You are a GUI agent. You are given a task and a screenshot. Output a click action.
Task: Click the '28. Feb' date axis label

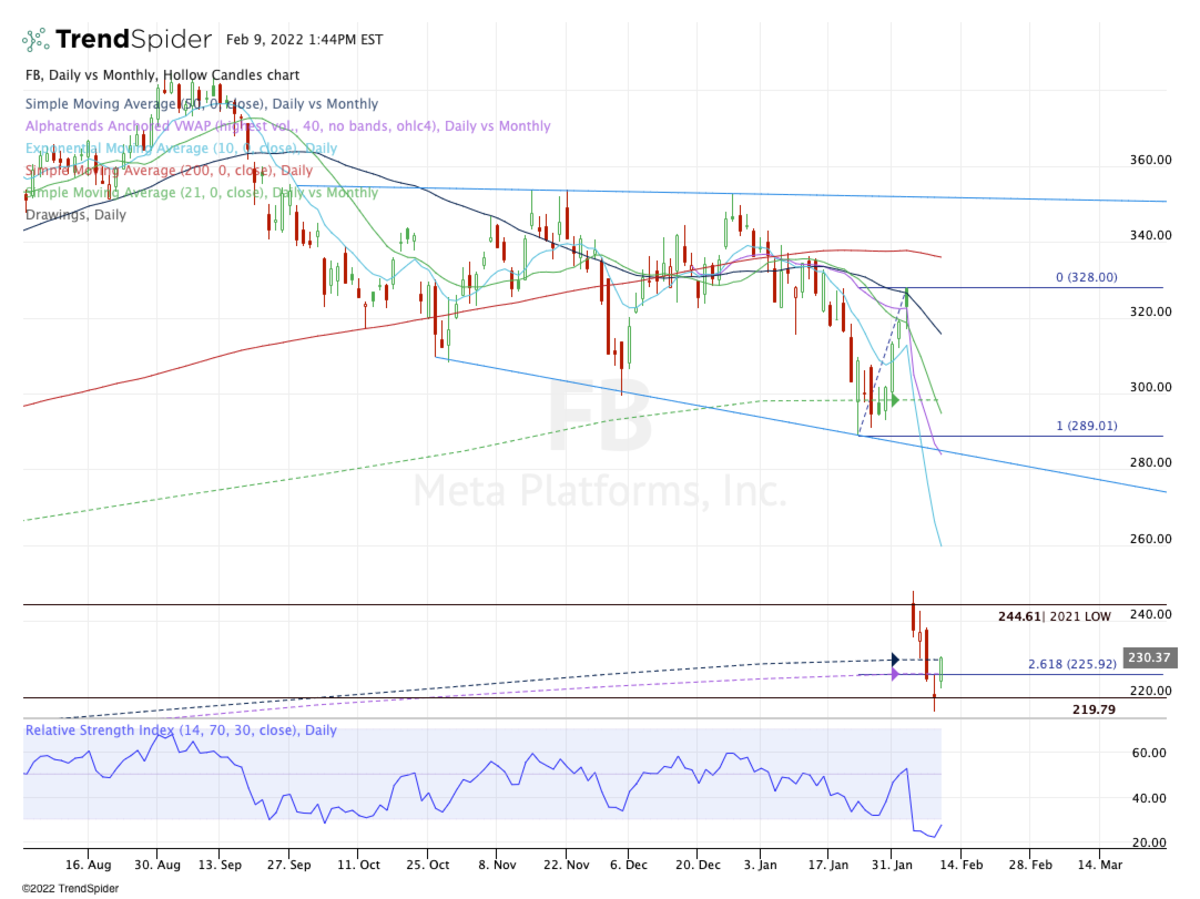point(1030,863)
